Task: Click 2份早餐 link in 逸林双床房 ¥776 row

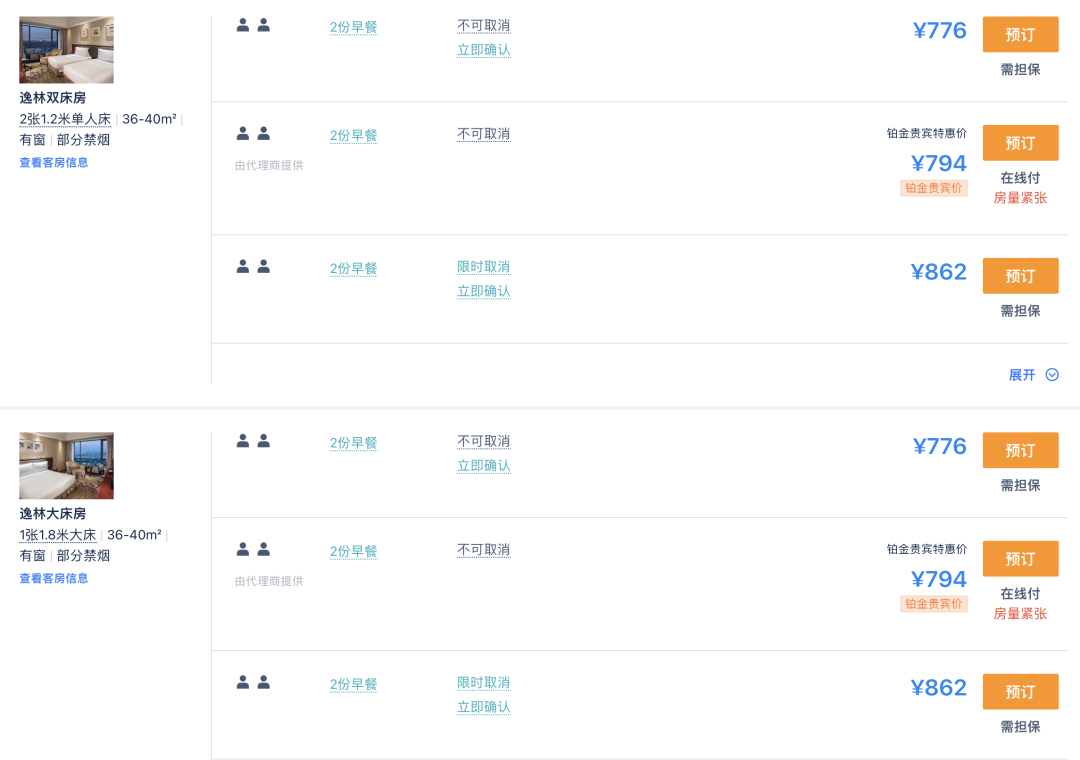Action: (354, 27)
